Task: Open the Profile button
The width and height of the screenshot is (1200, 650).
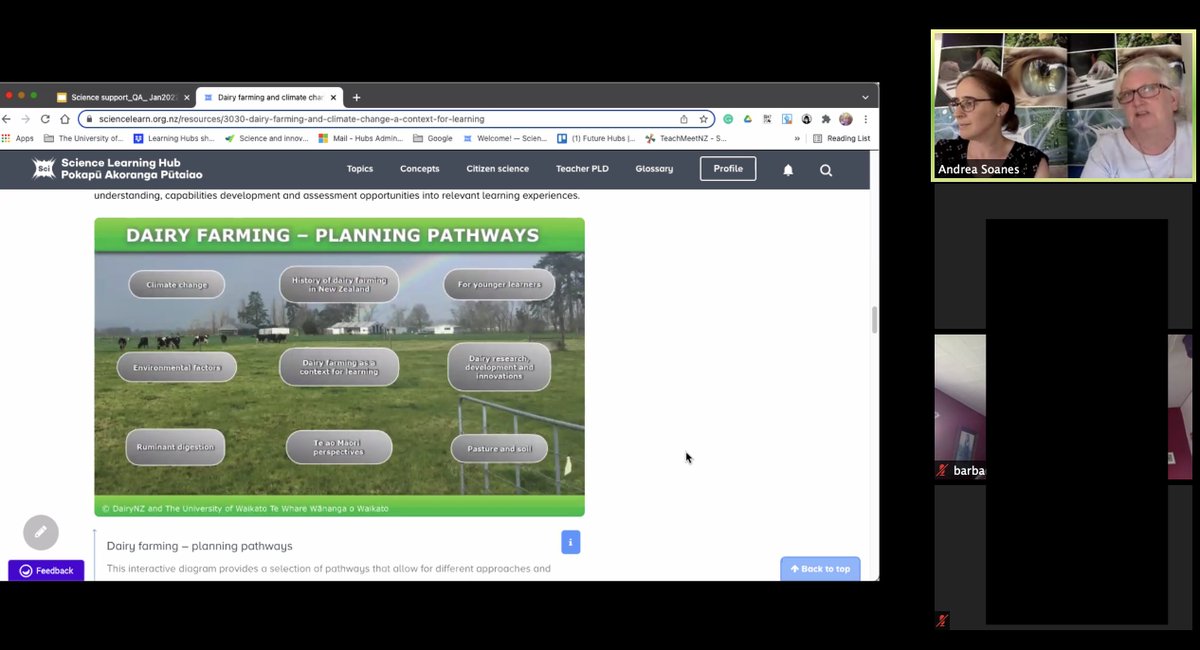Action: coord(727,168)
